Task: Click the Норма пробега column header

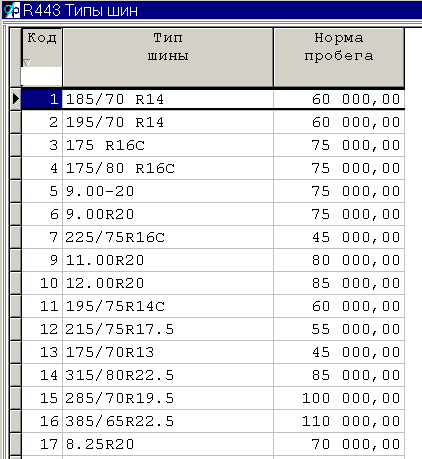Action: coord(339,57)
